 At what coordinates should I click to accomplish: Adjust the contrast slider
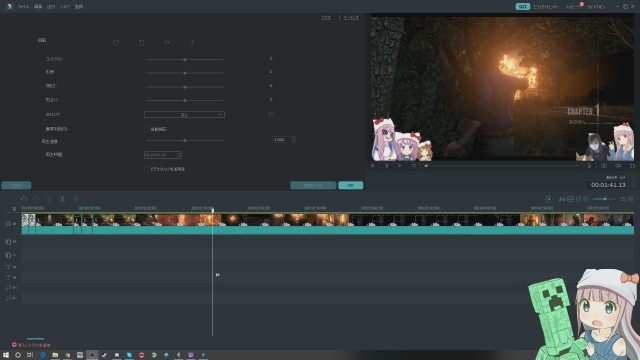coord(184,60)
